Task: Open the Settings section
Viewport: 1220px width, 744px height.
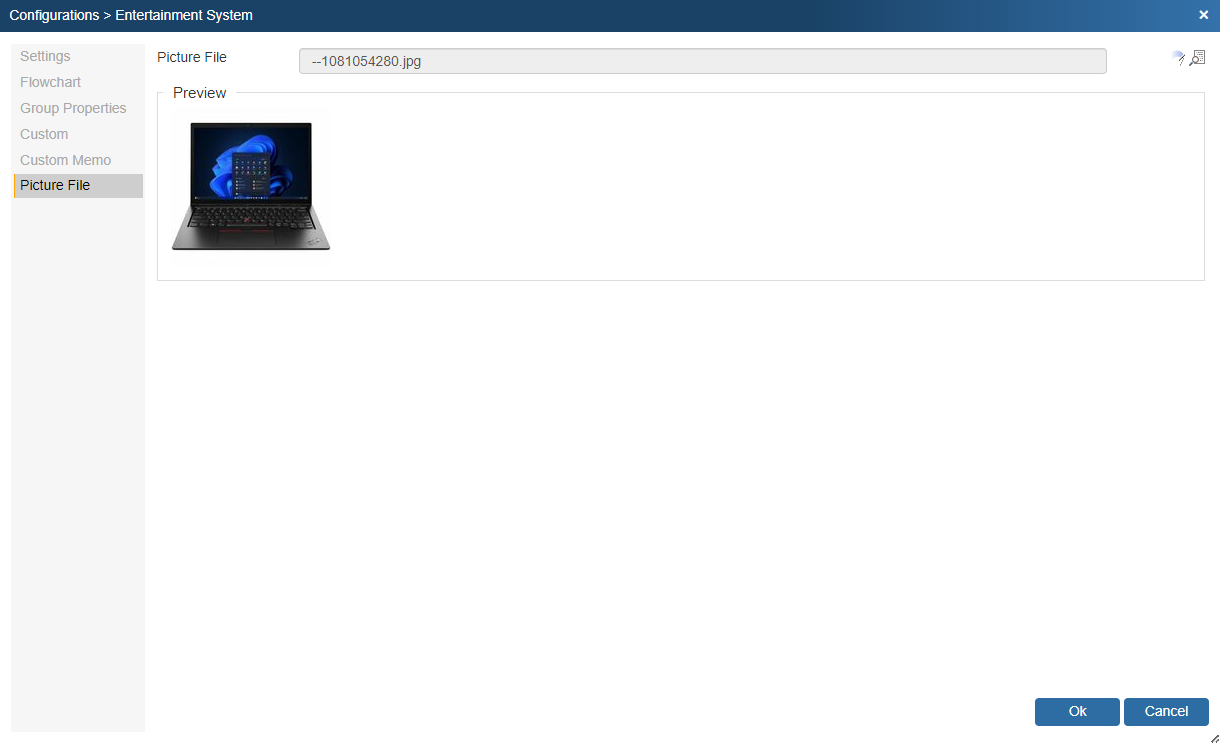Action: point(45,56)
